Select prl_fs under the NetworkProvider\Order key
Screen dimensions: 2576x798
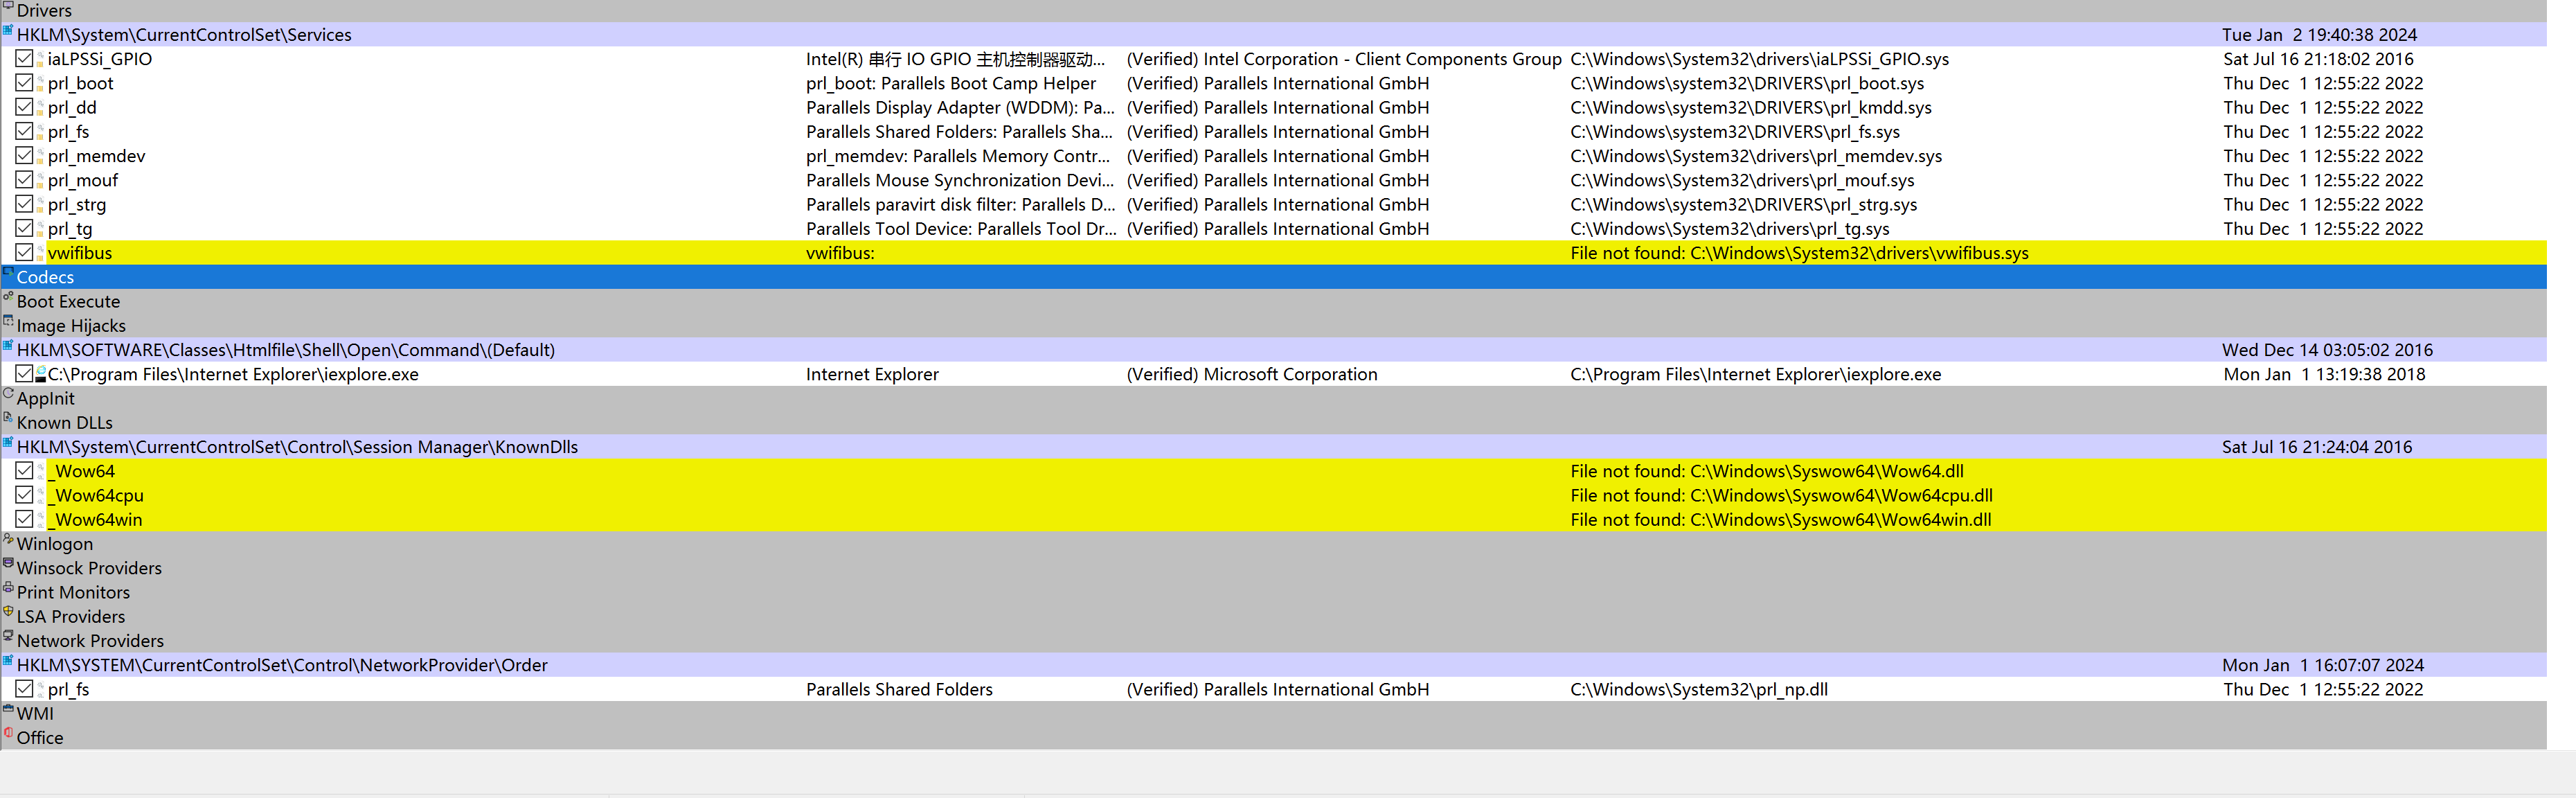coord(68,689)
